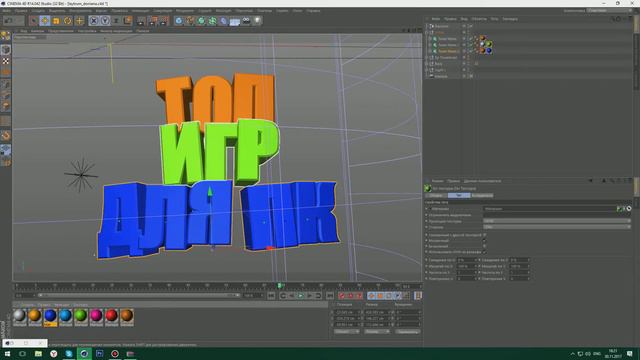Image resolution: width=640 pixels, height=360 pixels.
Task: Open timeline layout icon beside key buttons
Action: [x=418, y=295]
